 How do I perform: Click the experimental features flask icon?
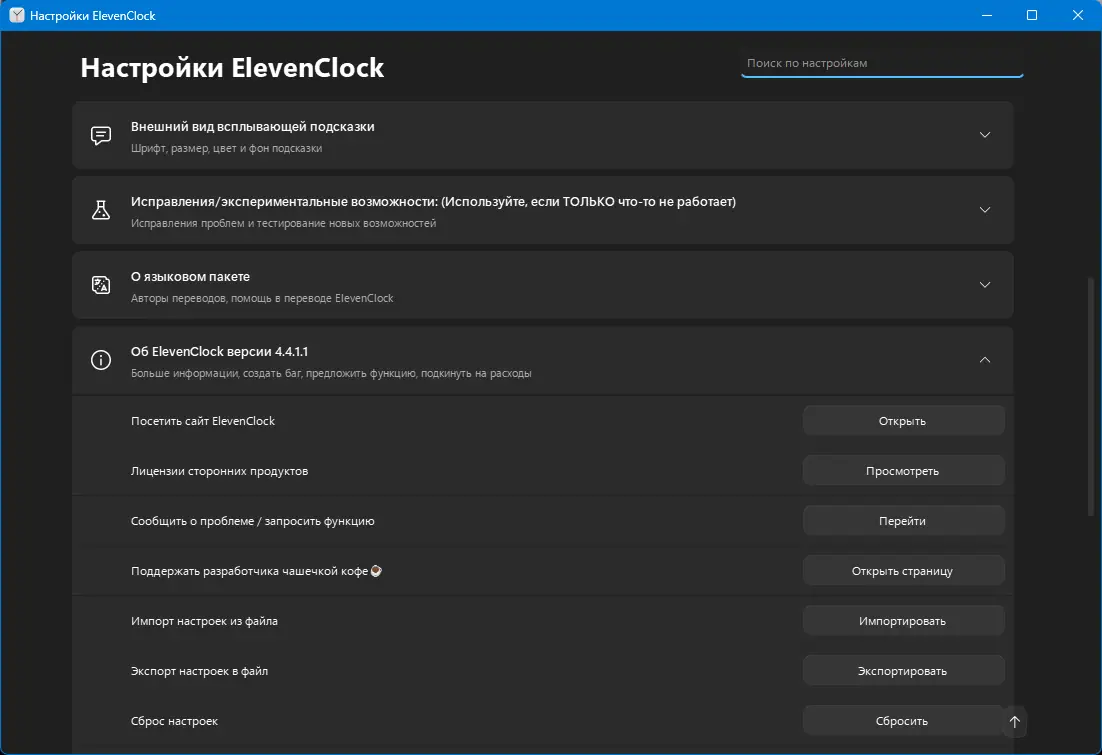[101, 209]
